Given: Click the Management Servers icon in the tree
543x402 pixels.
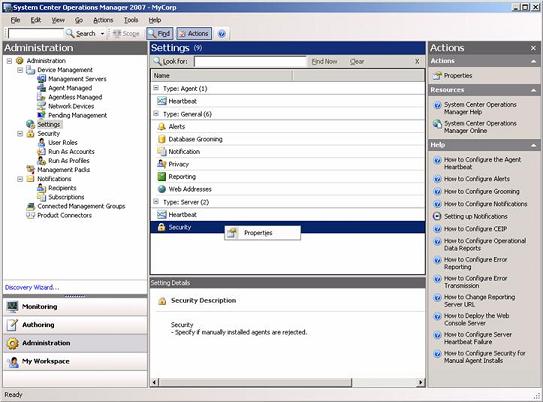Looking at the screenshot, I should (x=42, y=79).
